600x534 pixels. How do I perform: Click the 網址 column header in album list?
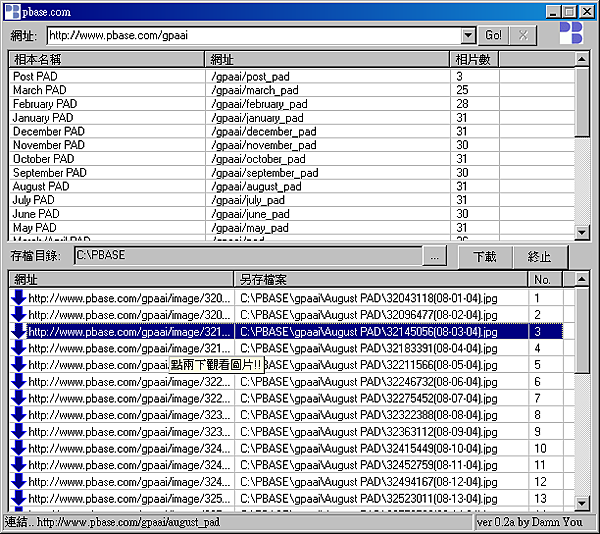coord(327,59)
